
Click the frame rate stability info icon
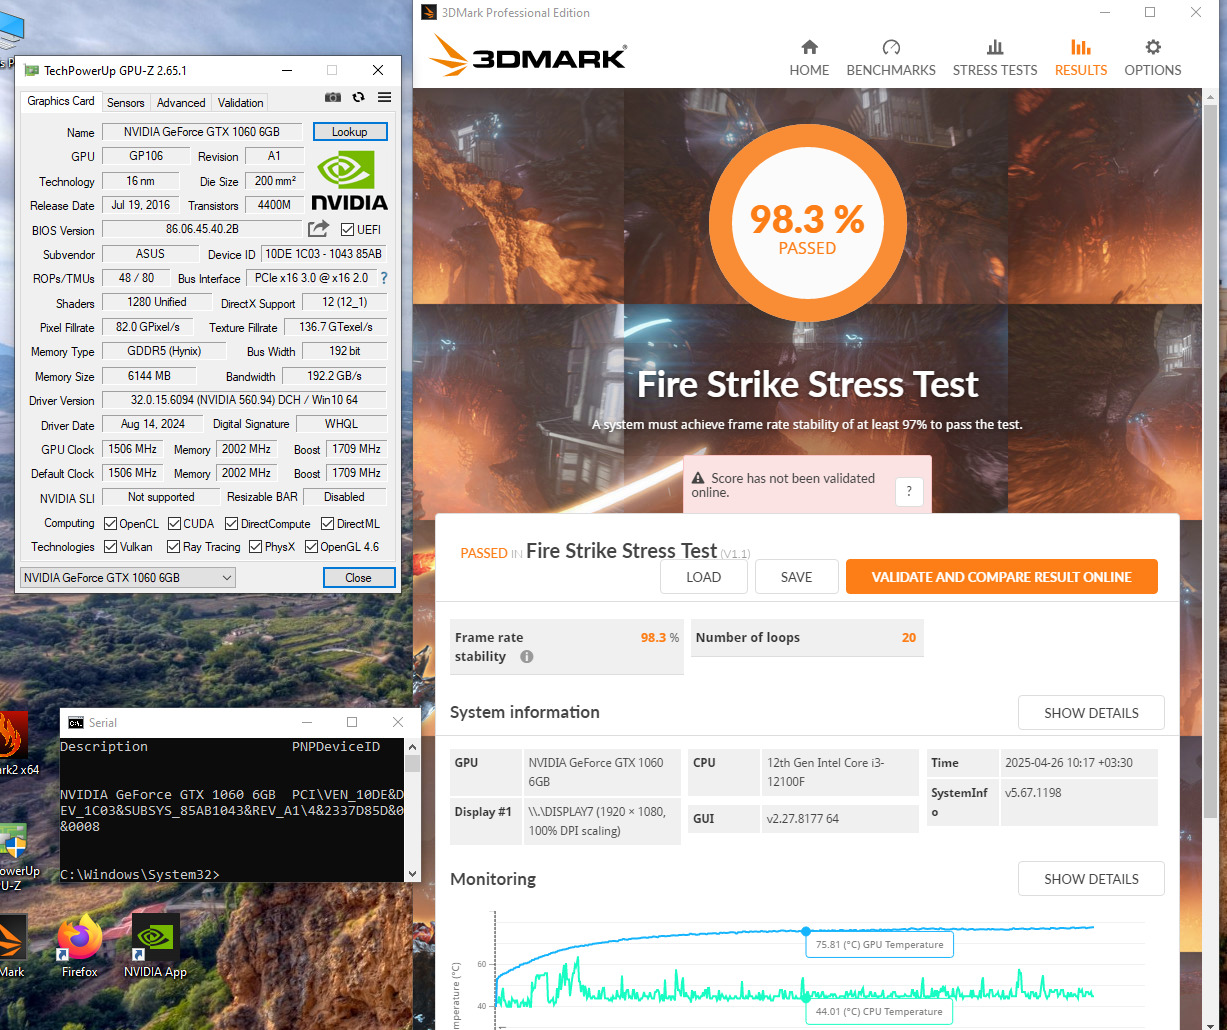point(527,657)
